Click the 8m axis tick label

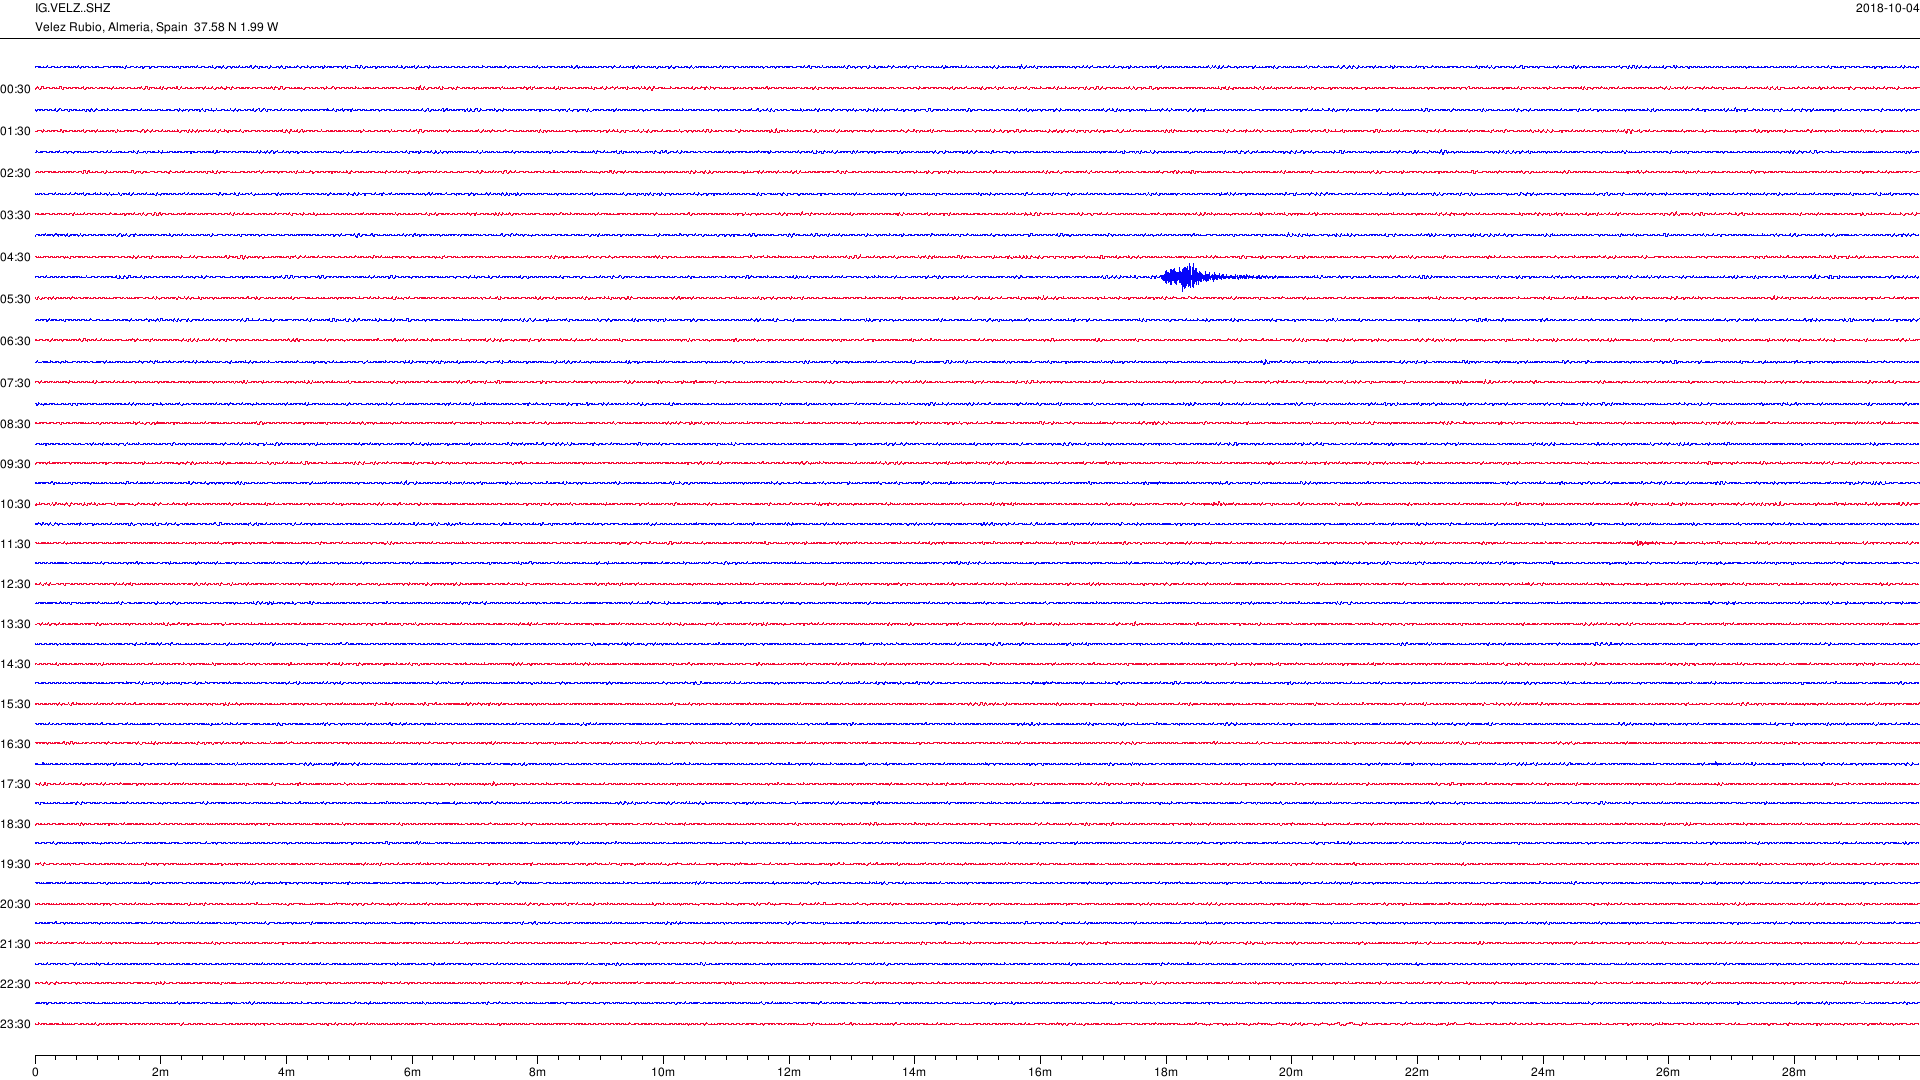(537, 1073)
